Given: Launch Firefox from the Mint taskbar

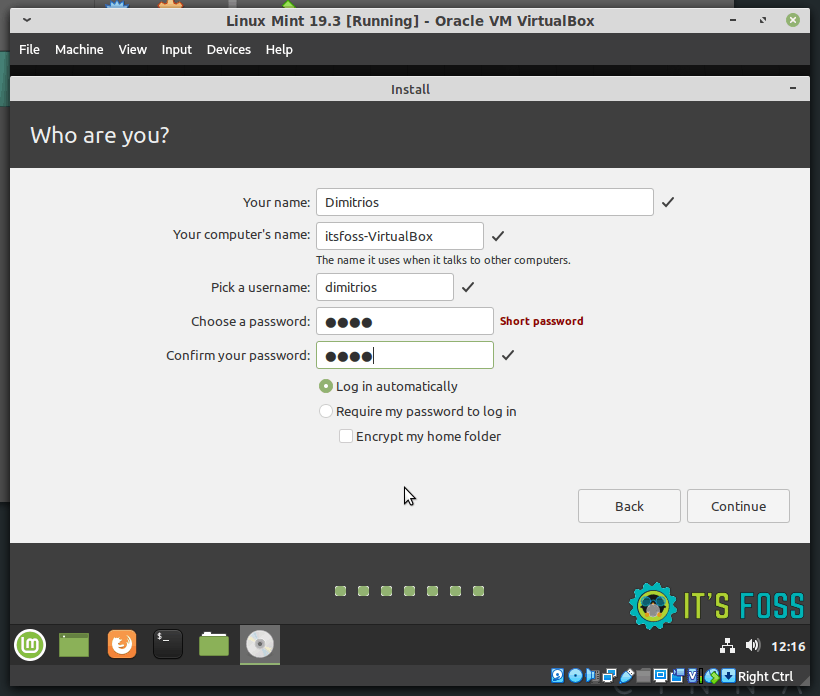Looking at the screenshot, I should [x=121, y=645].
